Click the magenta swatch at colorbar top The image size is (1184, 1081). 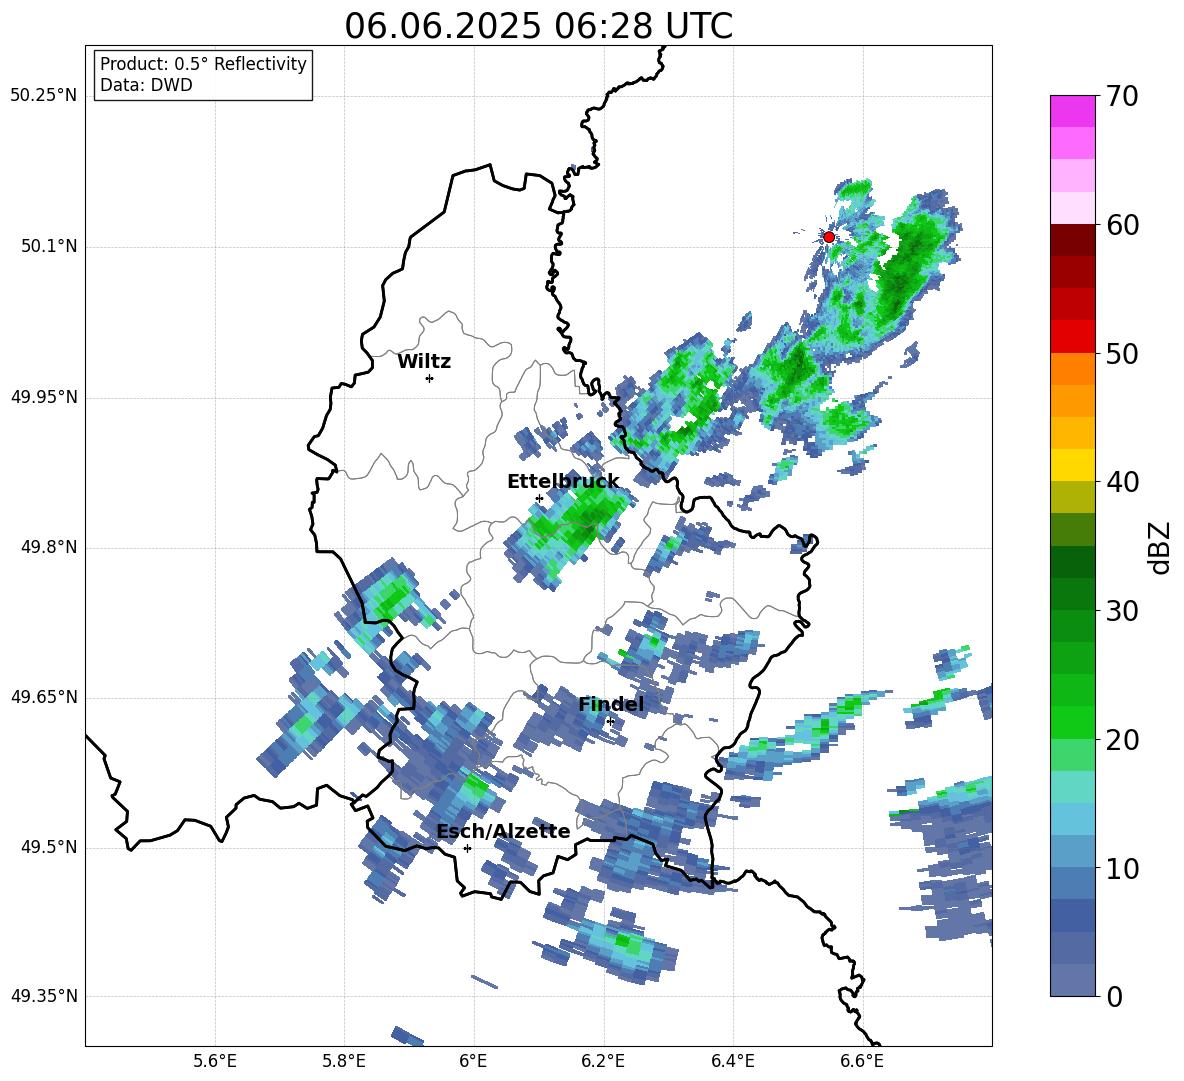[1072, 111]
